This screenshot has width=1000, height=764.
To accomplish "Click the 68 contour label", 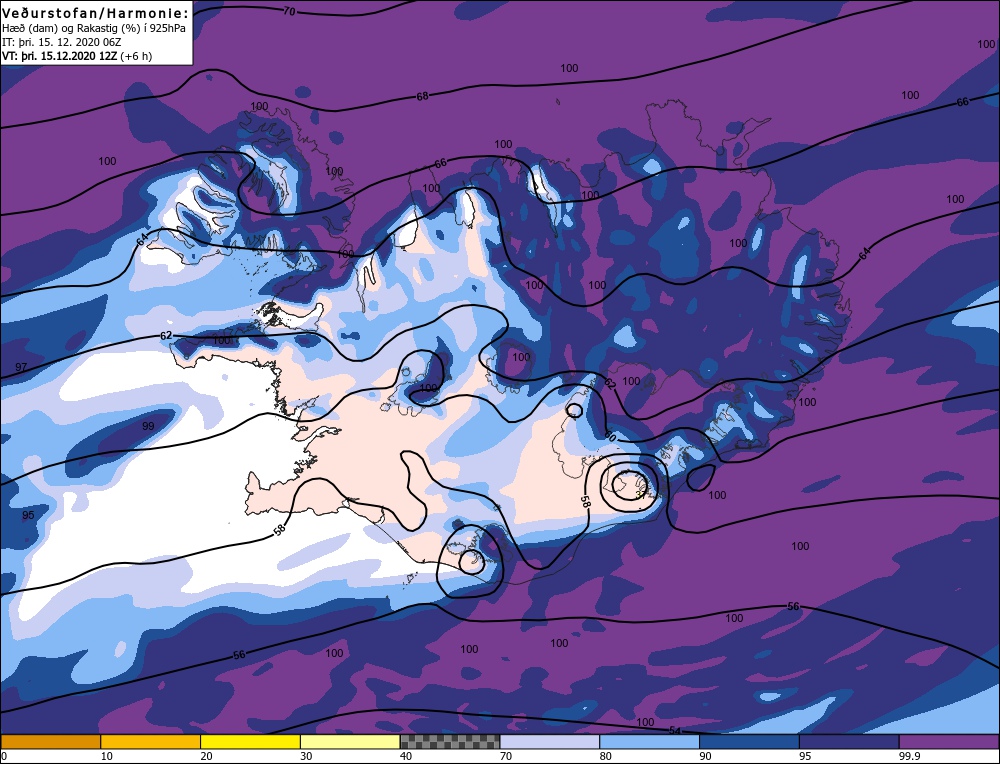I will coord(422,96).
